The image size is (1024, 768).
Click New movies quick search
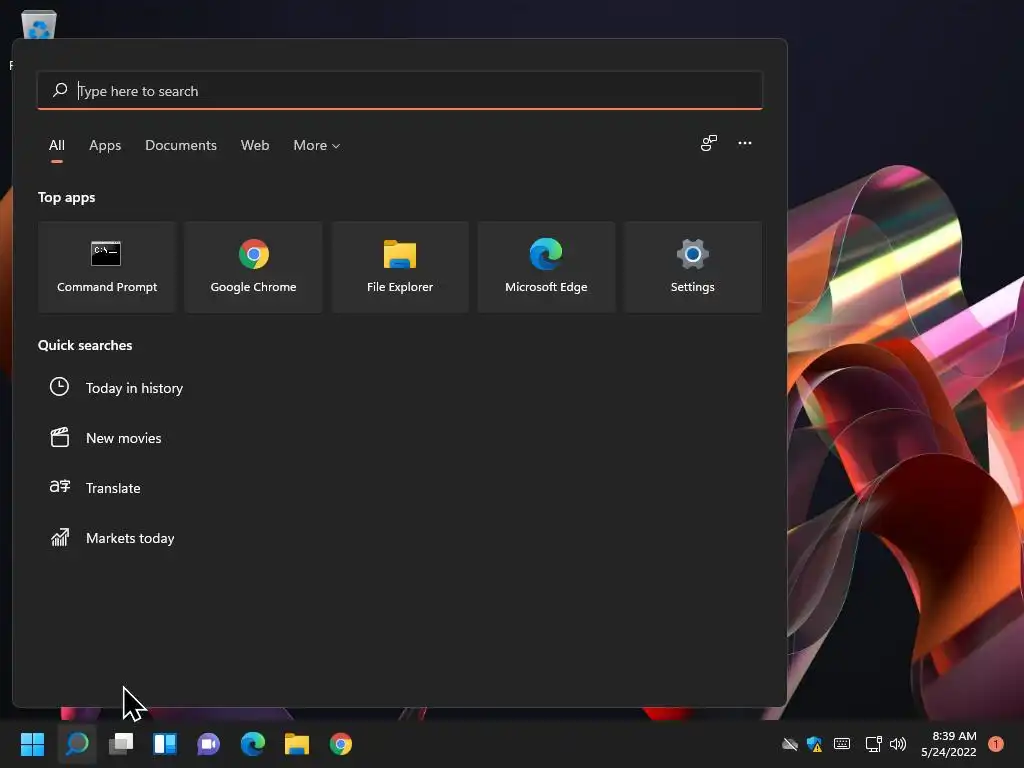pyautogui.click(x=123, y=438)
